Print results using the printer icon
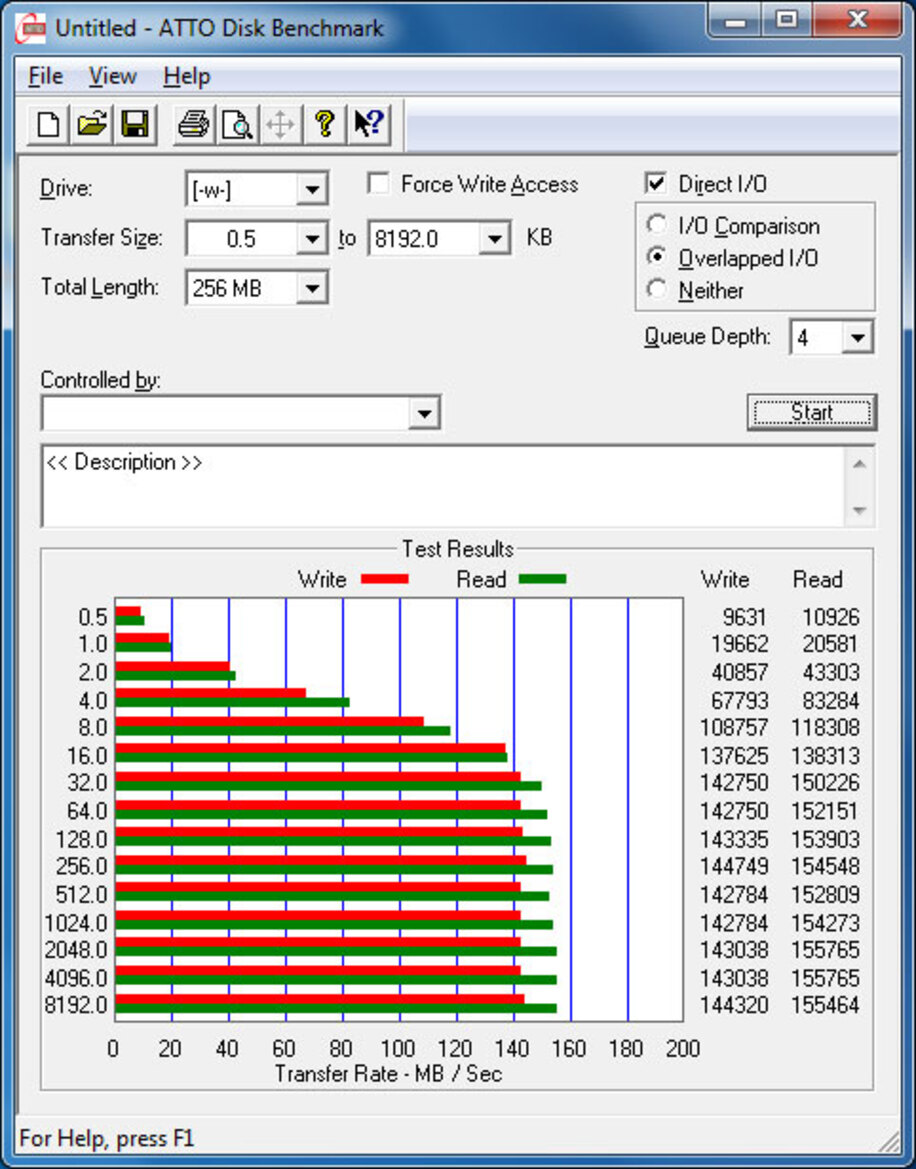This screenshot has height=1169, width=916. [x=193, y=124]
